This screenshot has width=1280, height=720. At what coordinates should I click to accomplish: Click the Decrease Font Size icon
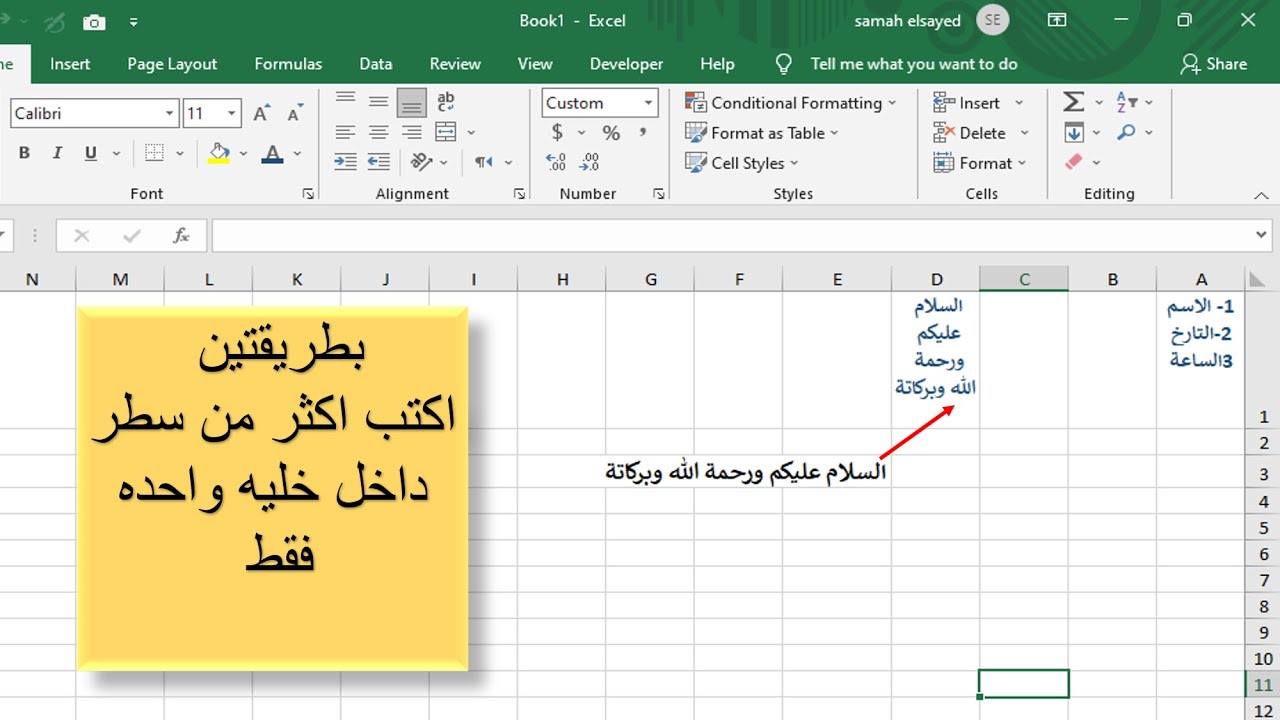[294, 114]
